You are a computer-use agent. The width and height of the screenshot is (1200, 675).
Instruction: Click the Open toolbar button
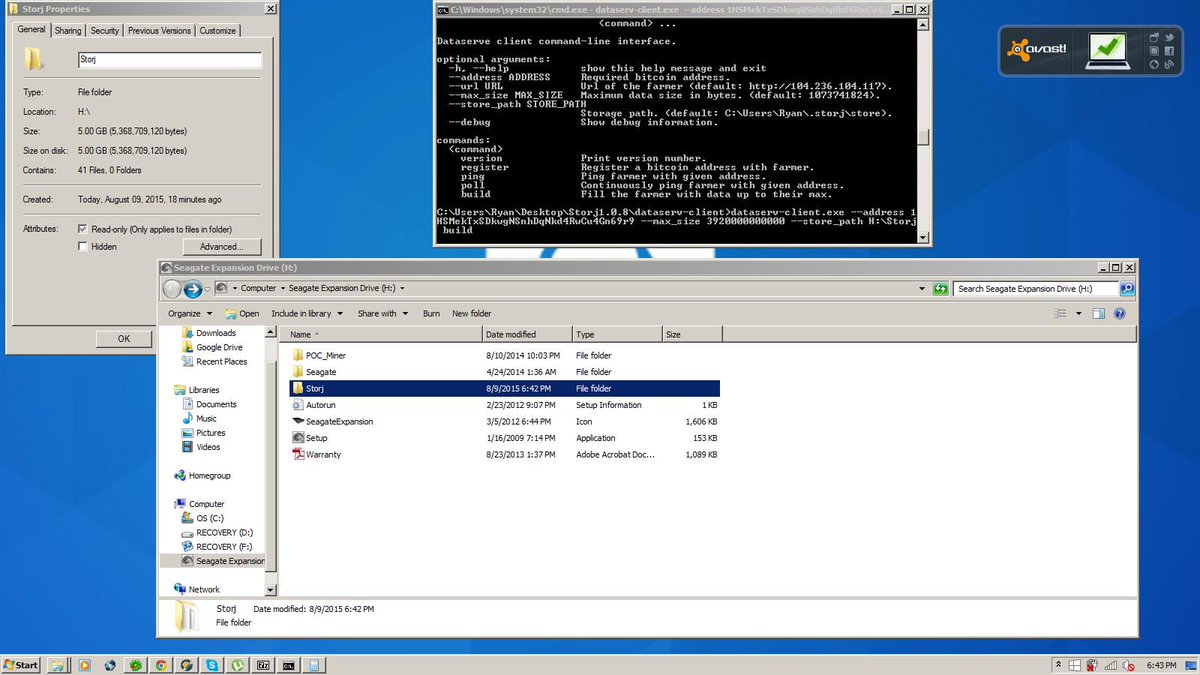[x=242, y=313]
